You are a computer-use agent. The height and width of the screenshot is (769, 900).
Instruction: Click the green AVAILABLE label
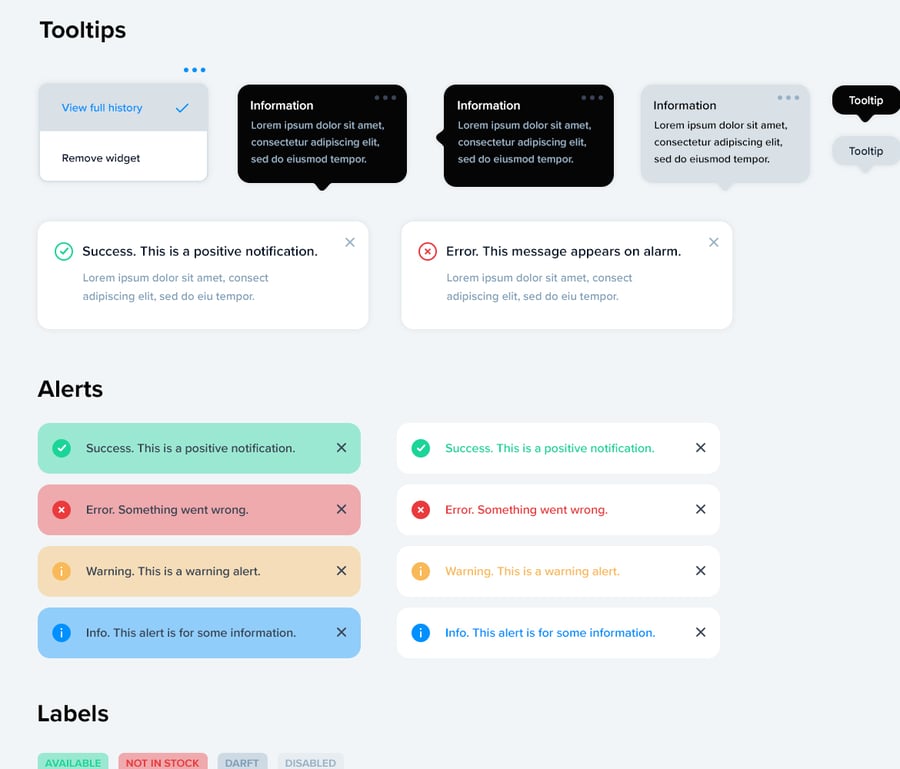(x=73, y=762)
